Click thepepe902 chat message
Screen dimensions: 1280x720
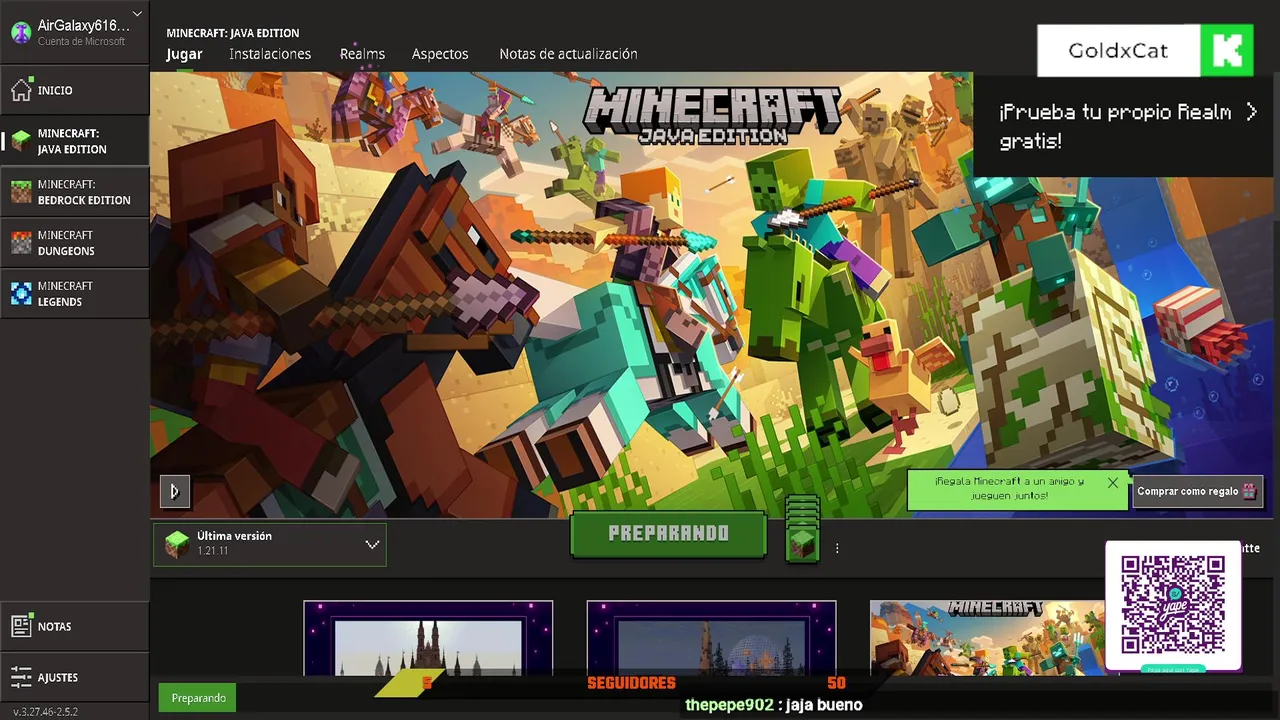click(x=773, y=705)
